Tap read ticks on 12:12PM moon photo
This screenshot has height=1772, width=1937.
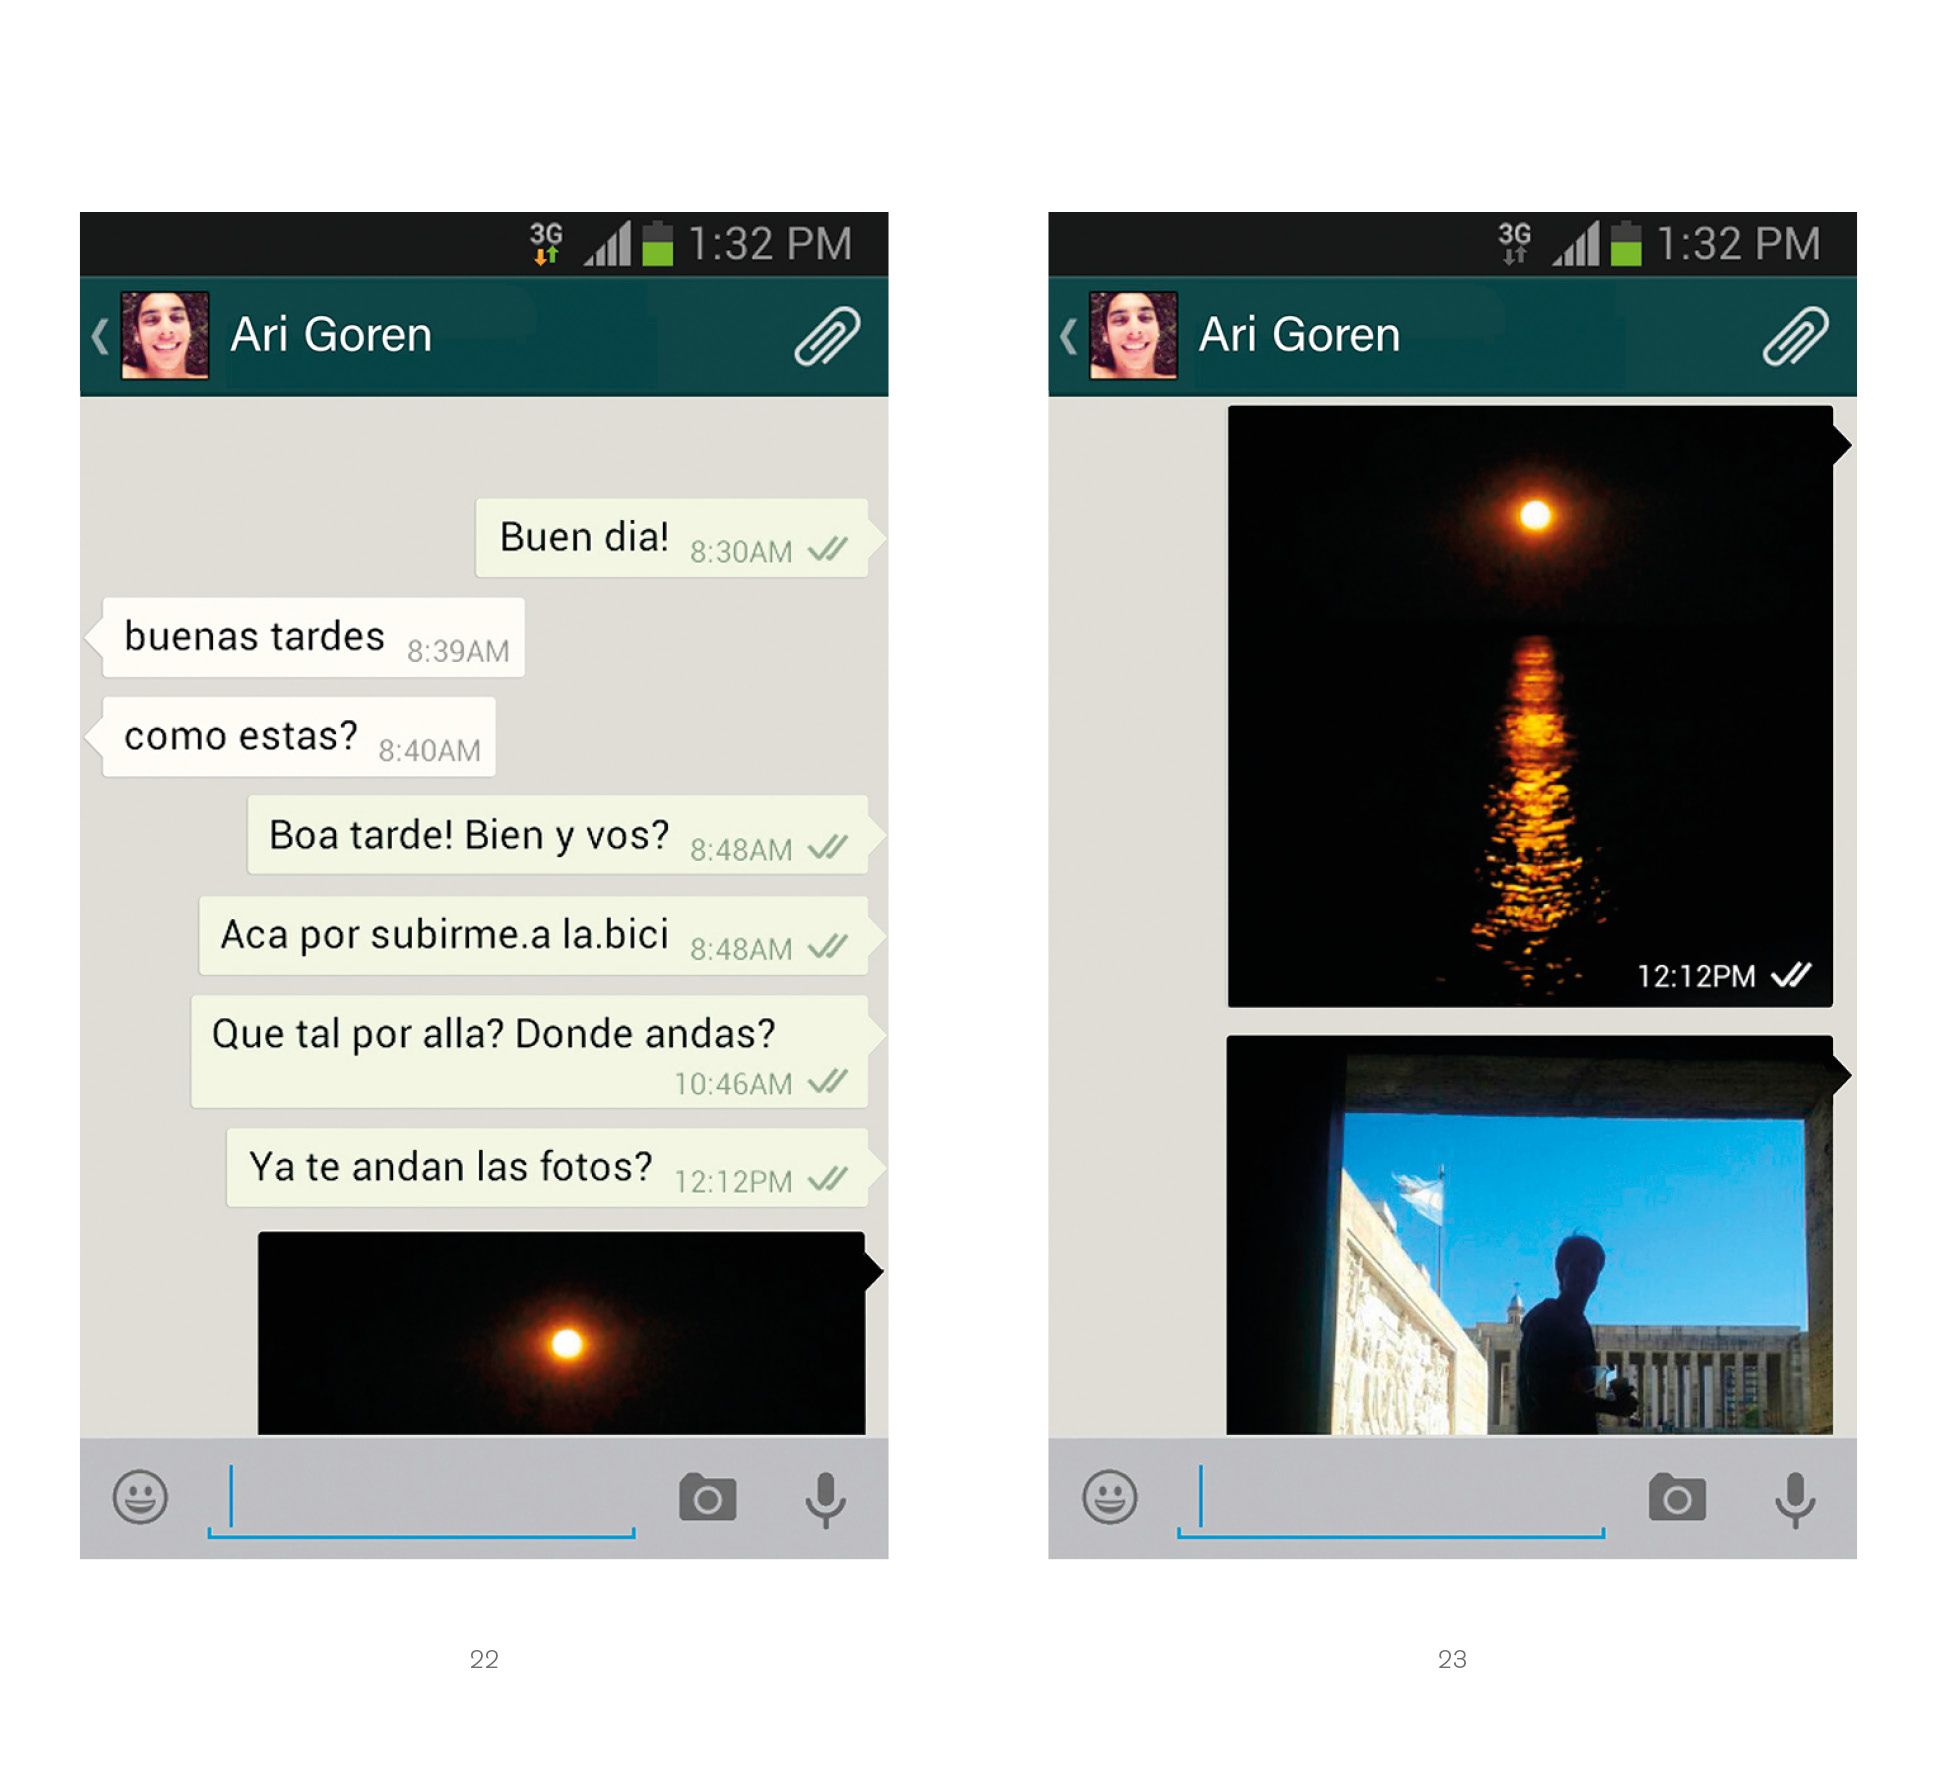point(1791,975)
